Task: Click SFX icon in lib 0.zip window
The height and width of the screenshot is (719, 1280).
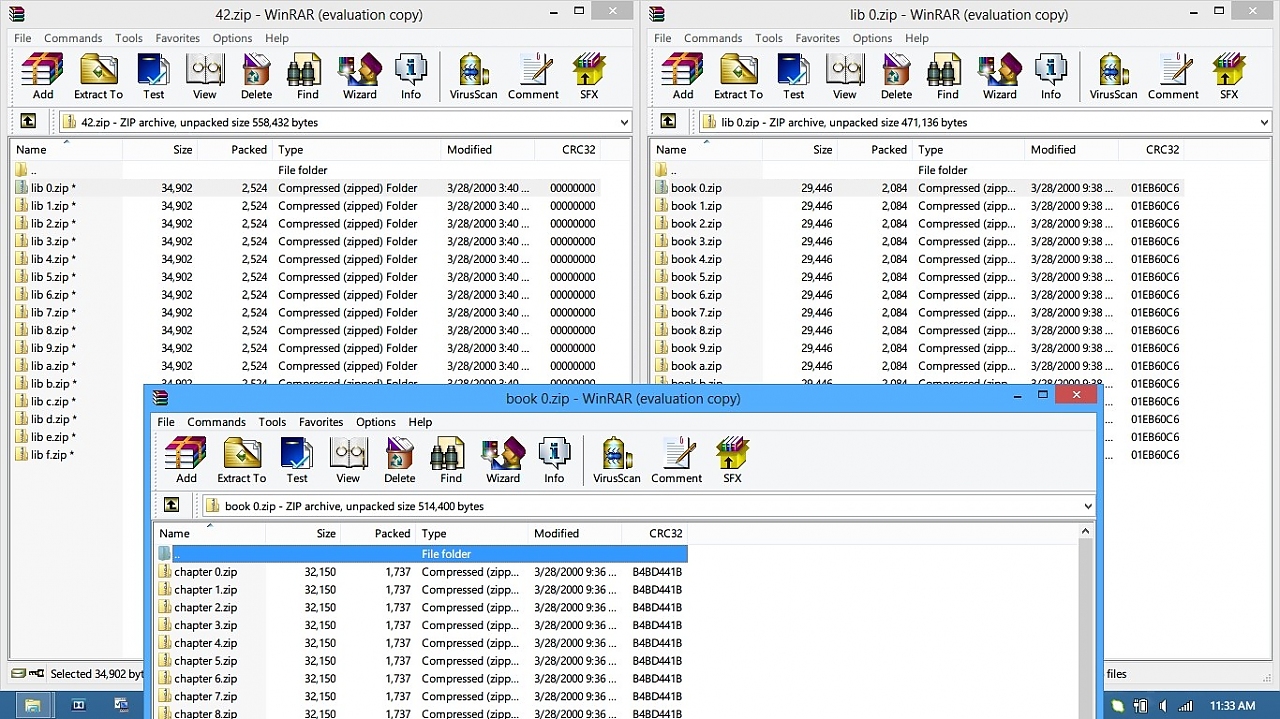Action: pos(1229,76)
